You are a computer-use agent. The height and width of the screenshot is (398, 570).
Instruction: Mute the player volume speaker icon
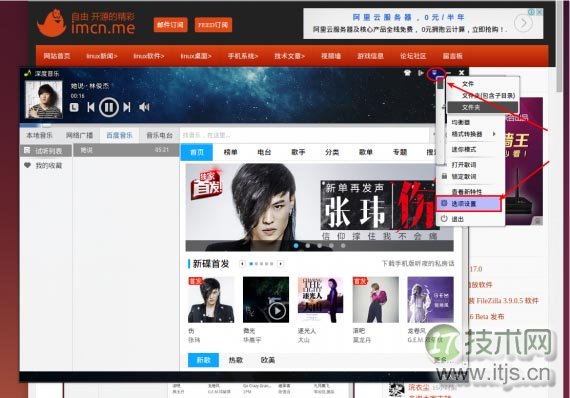pyautogui.click(x=144, y=107)
